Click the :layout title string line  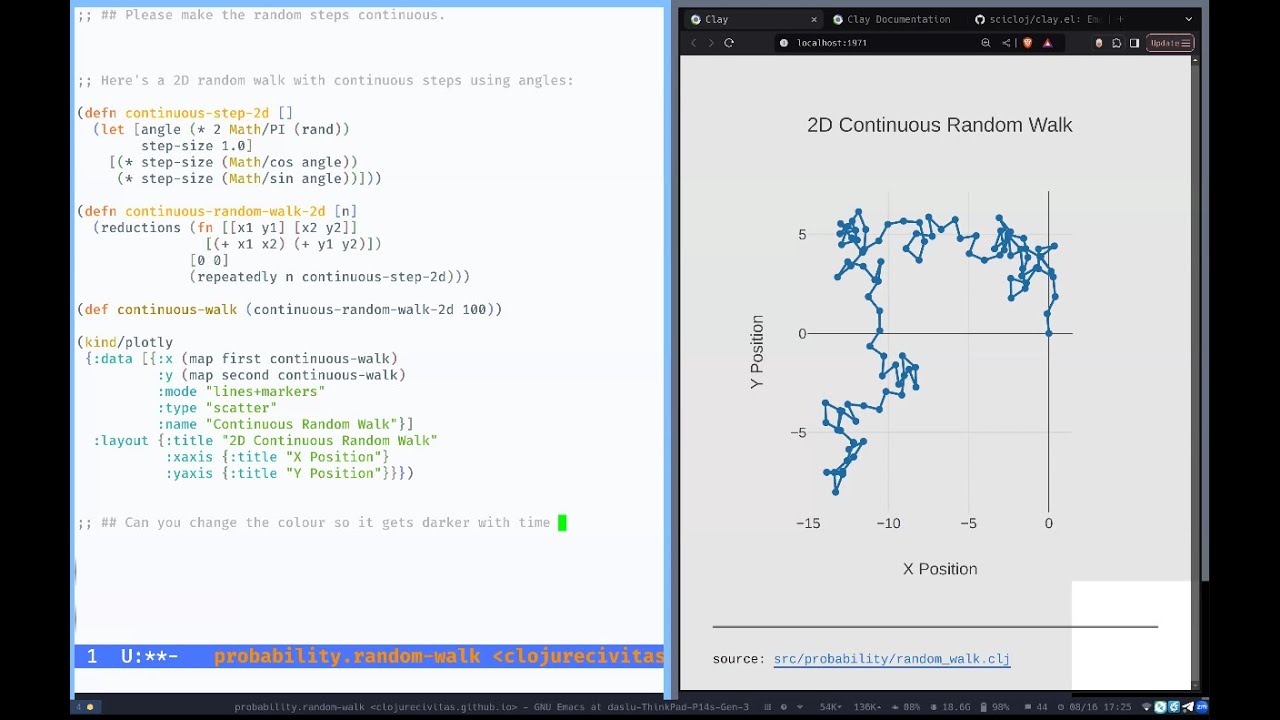coord(265,441)
